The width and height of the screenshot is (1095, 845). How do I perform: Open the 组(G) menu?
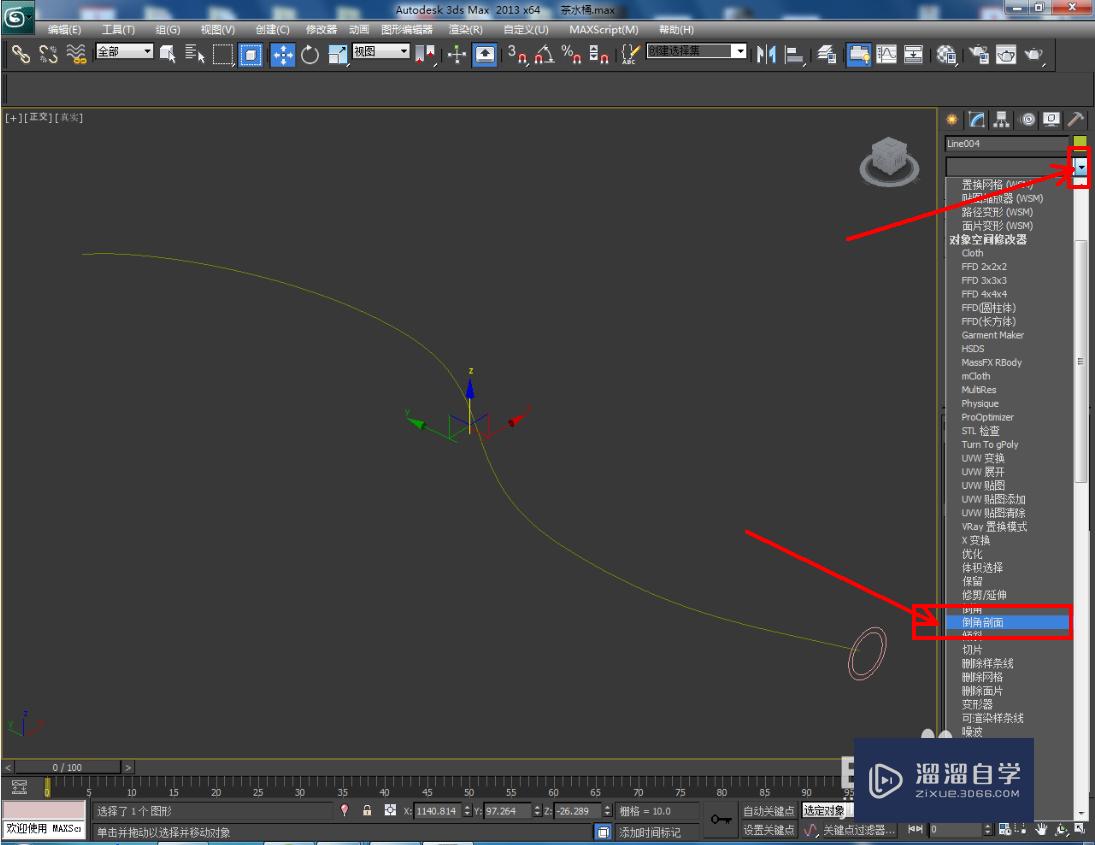pos(168,29)
